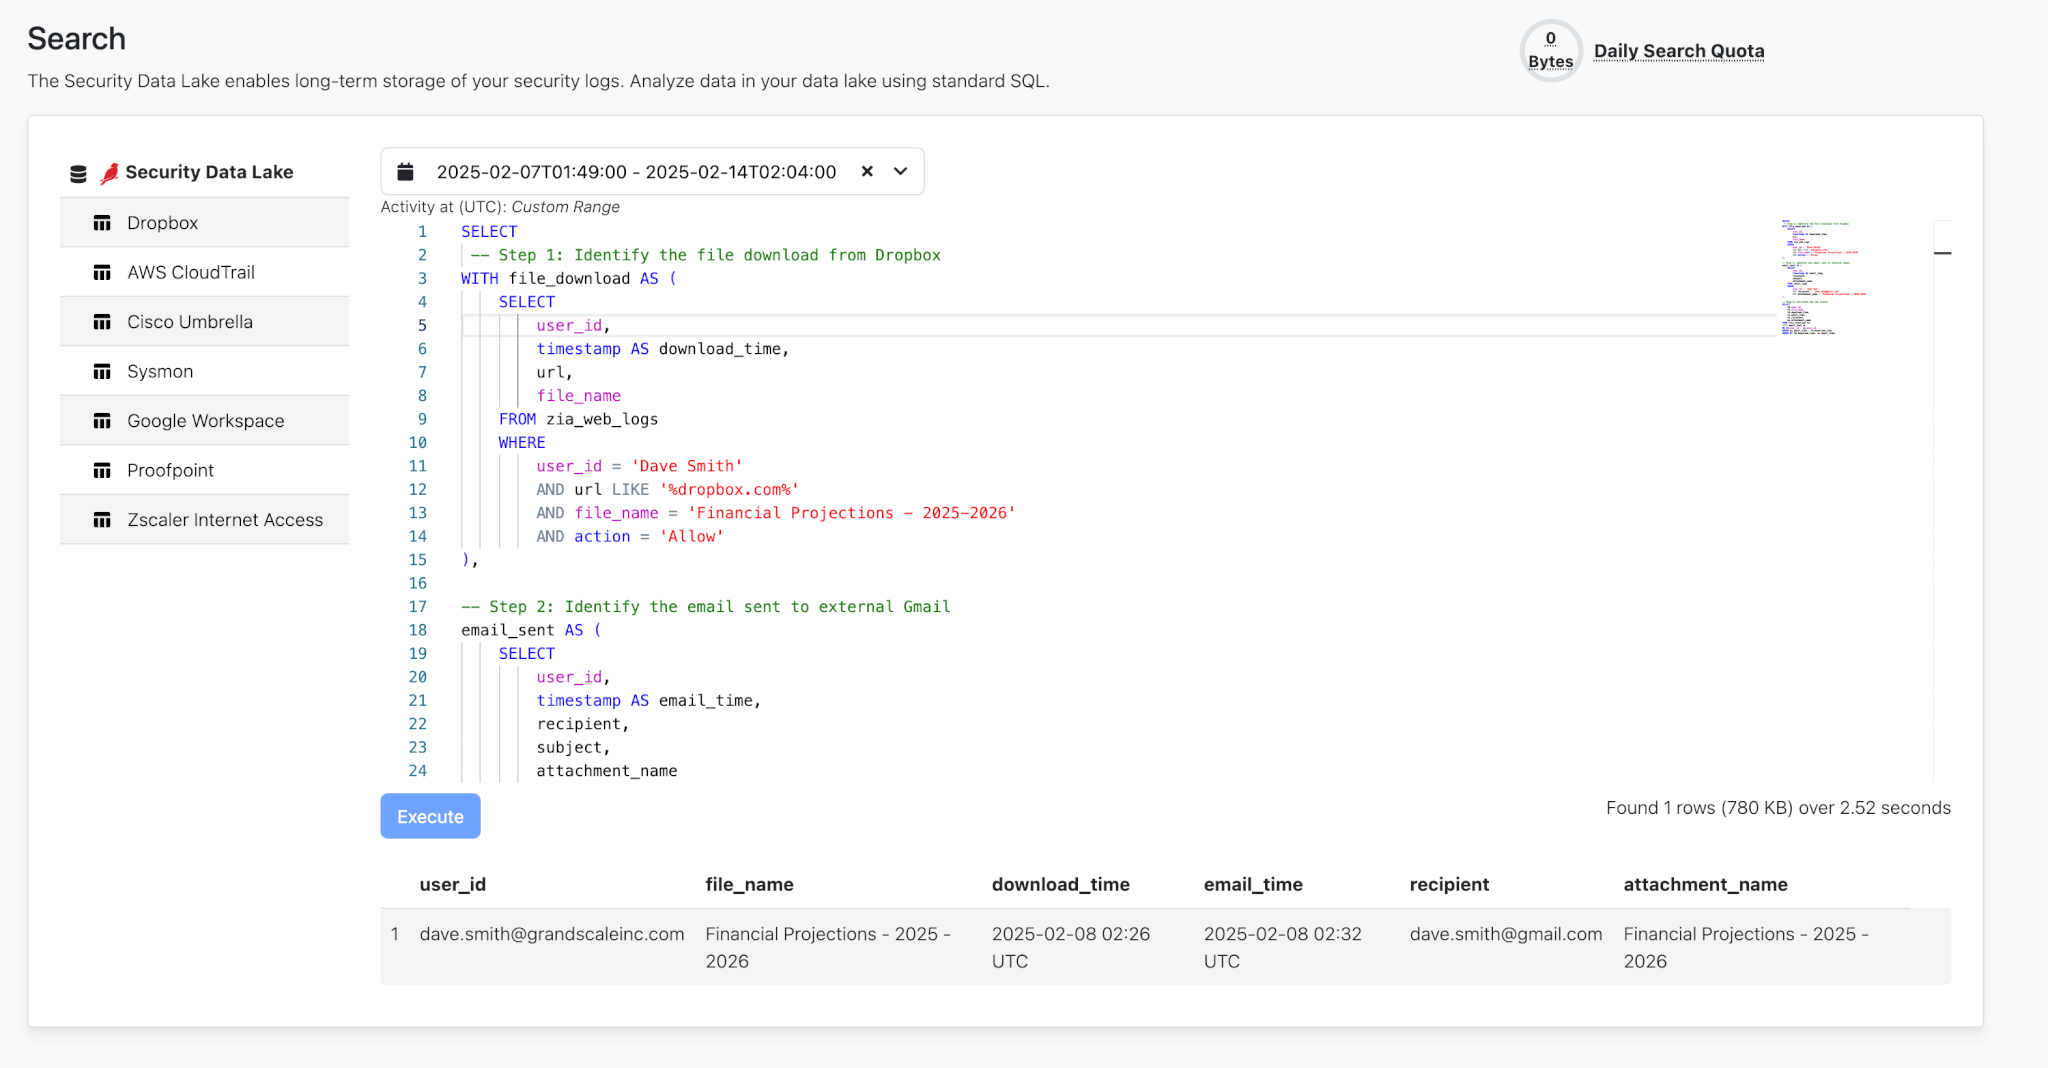Screen dimensions: 2048x1068
Task: Click the red bird Security Data Lake logo
Action: (x=110, y=173)
